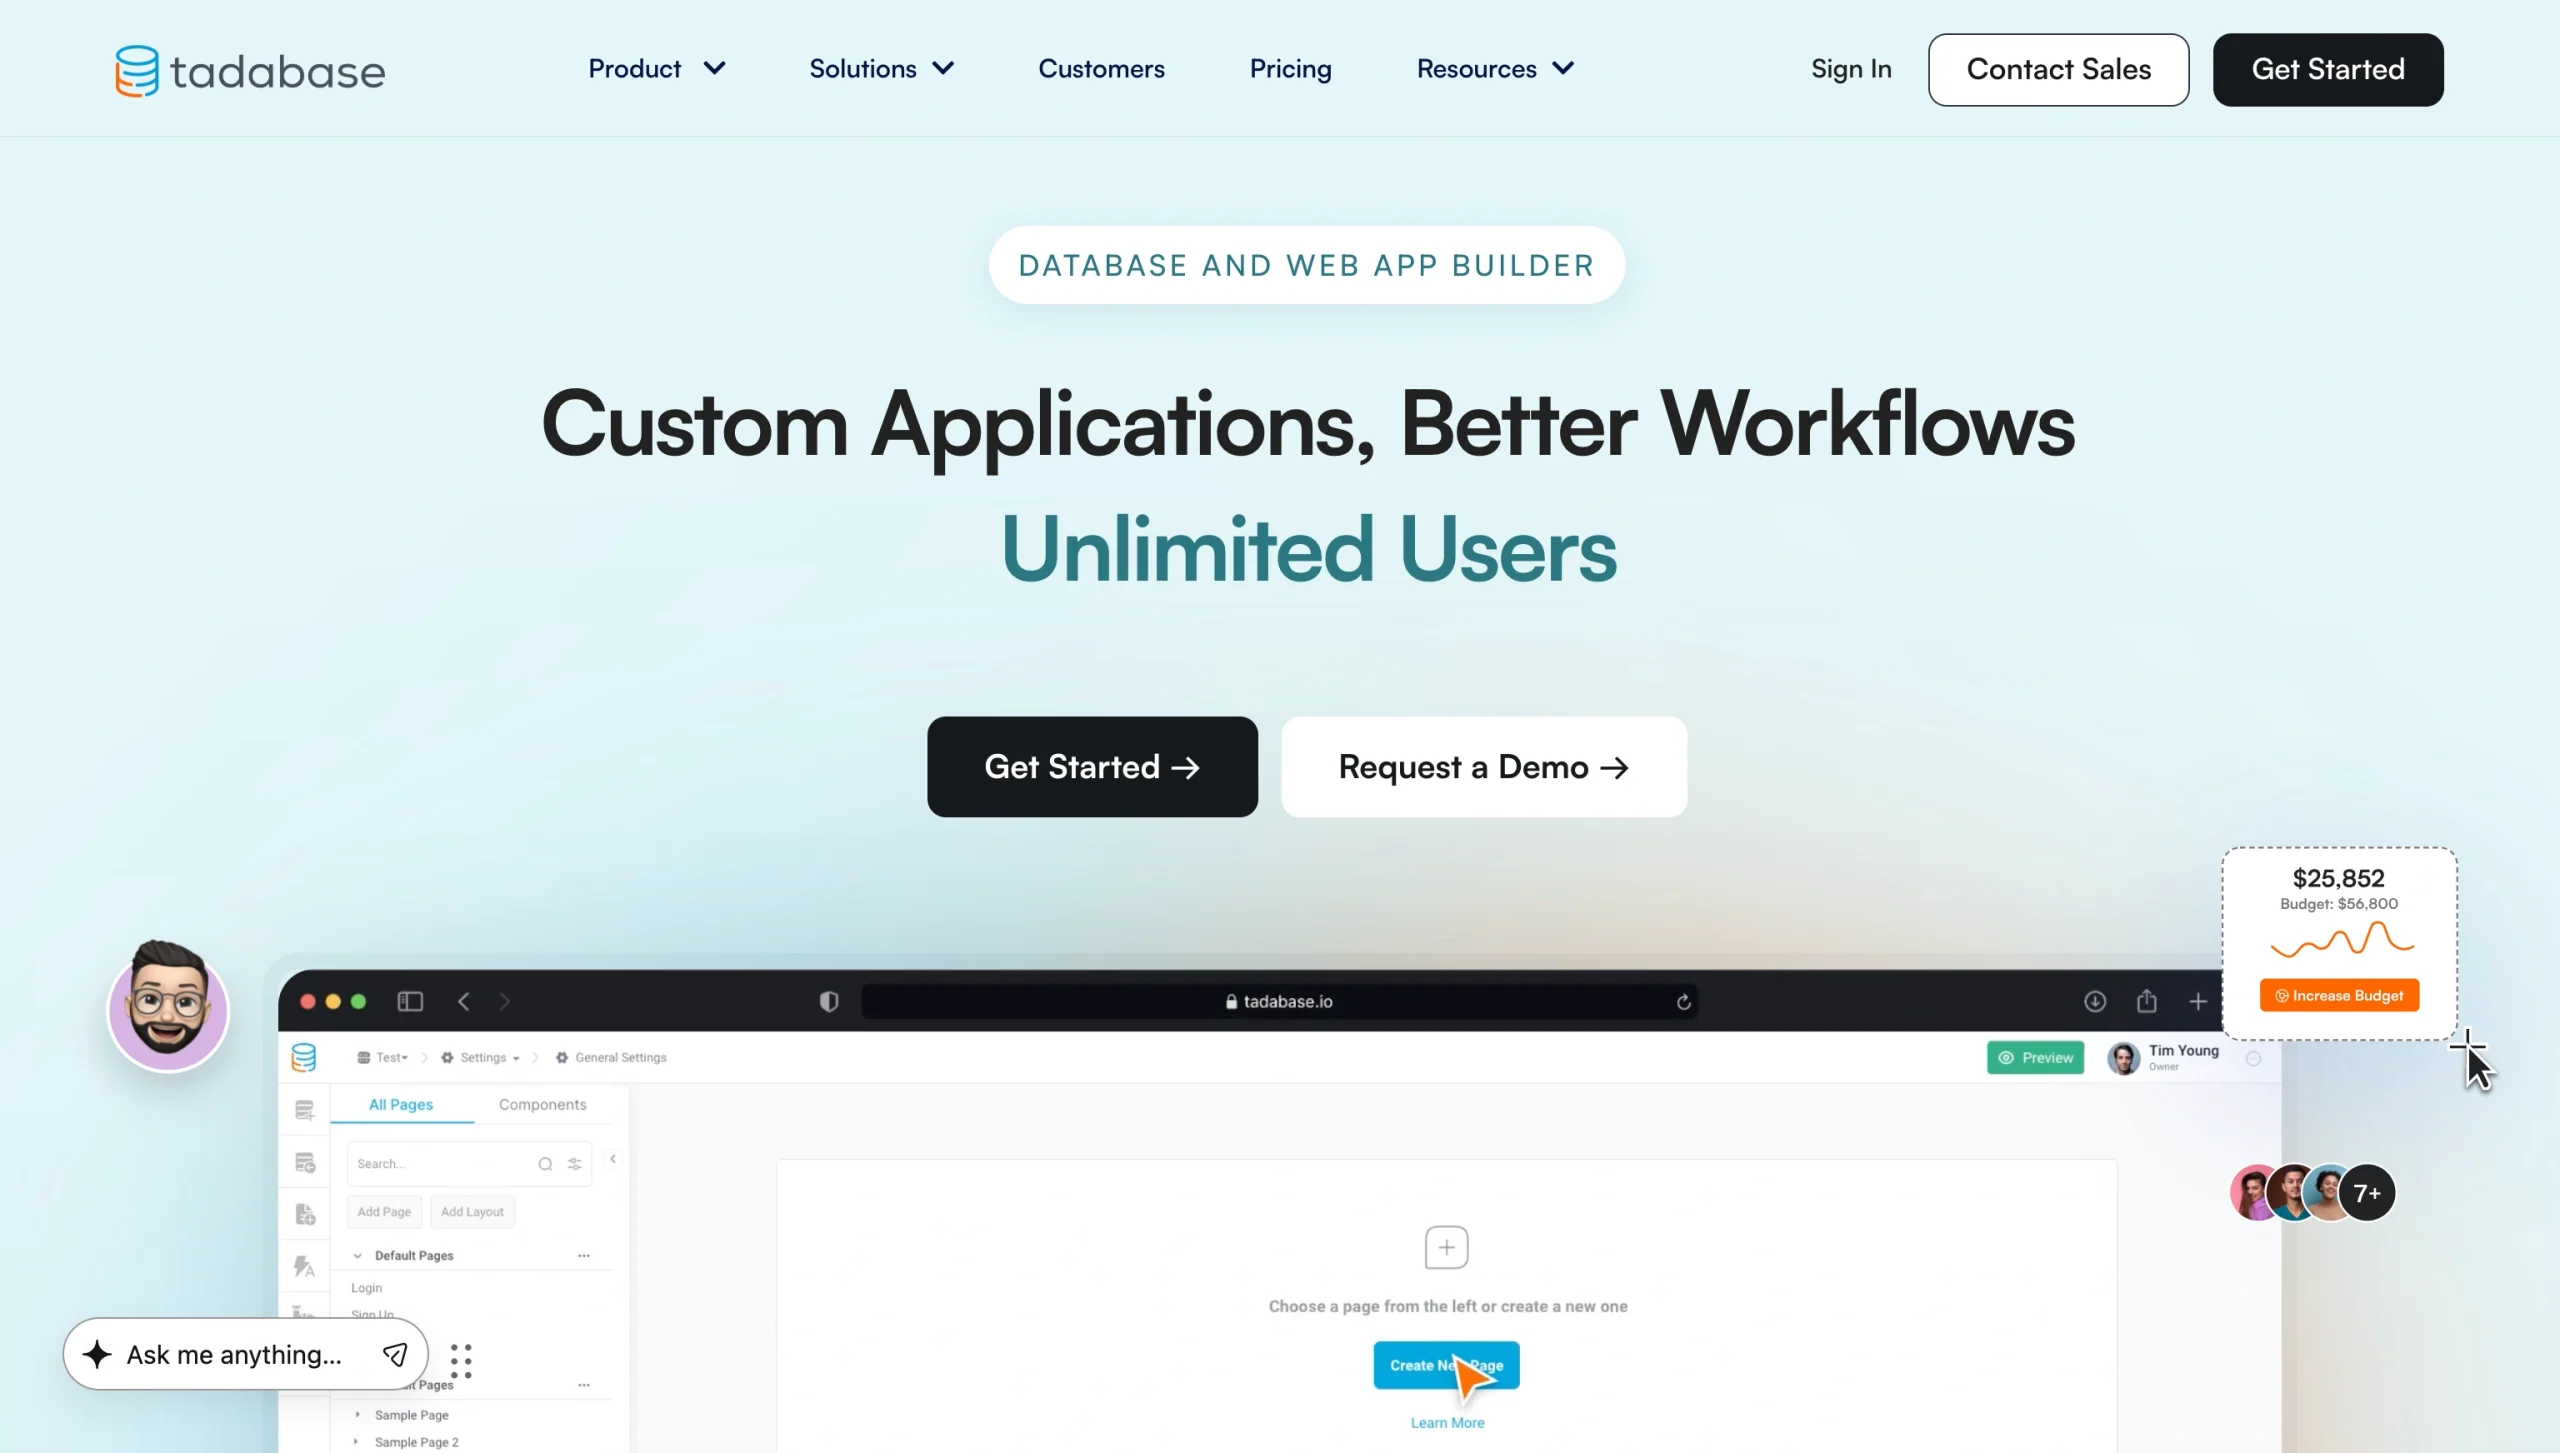The height and width of the screenshot is (1453, 2560).
Task: Click the 7+ avatars badge
Action: [2367, 1193]
